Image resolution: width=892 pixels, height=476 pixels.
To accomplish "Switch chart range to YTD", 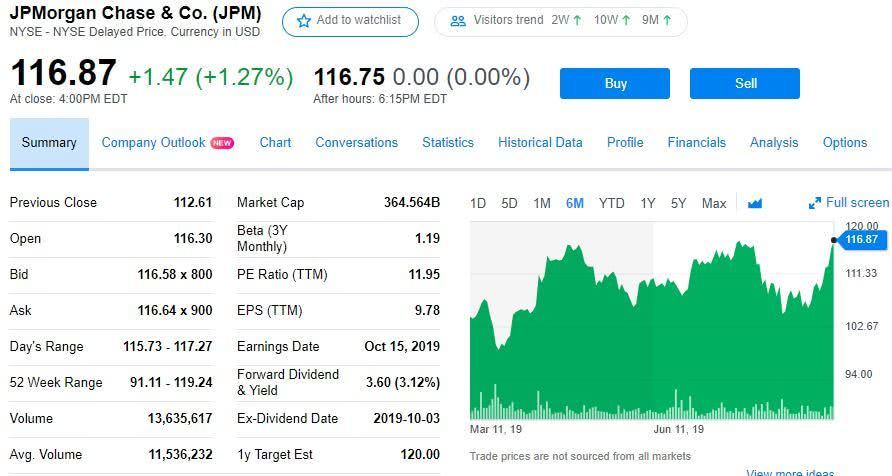I will [x=611, y=203].
